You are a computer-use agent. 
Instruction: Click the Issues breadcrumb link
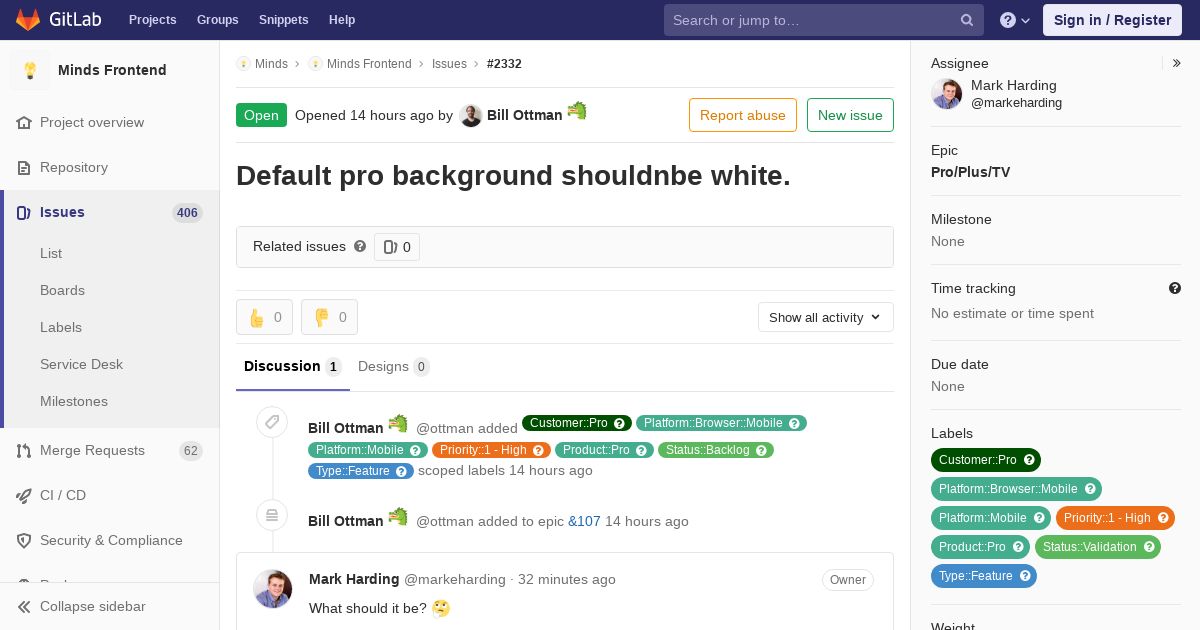[449, 63]
